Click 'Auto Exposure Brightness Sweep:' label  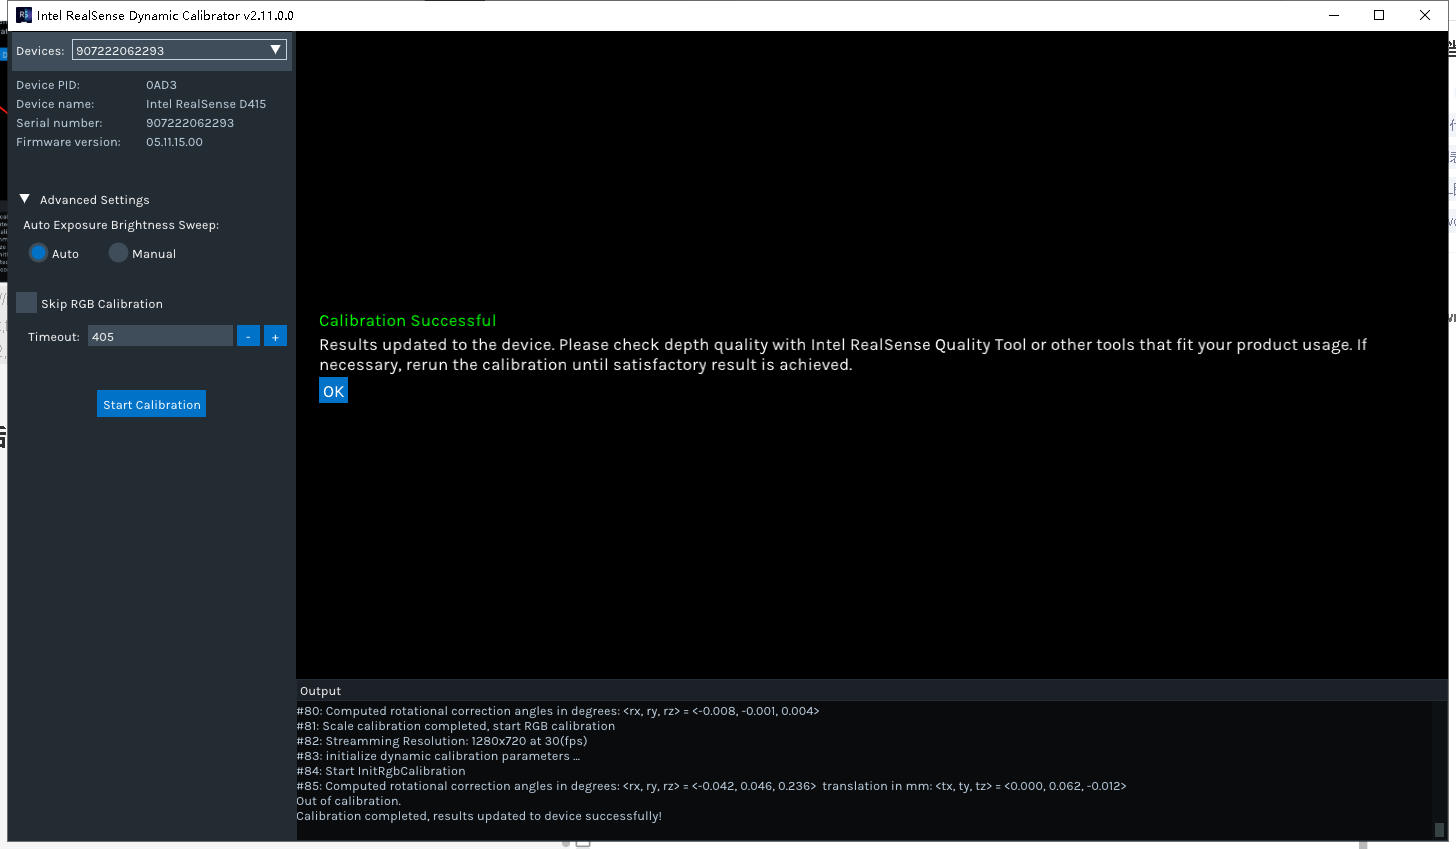click(x=121, y=225)
